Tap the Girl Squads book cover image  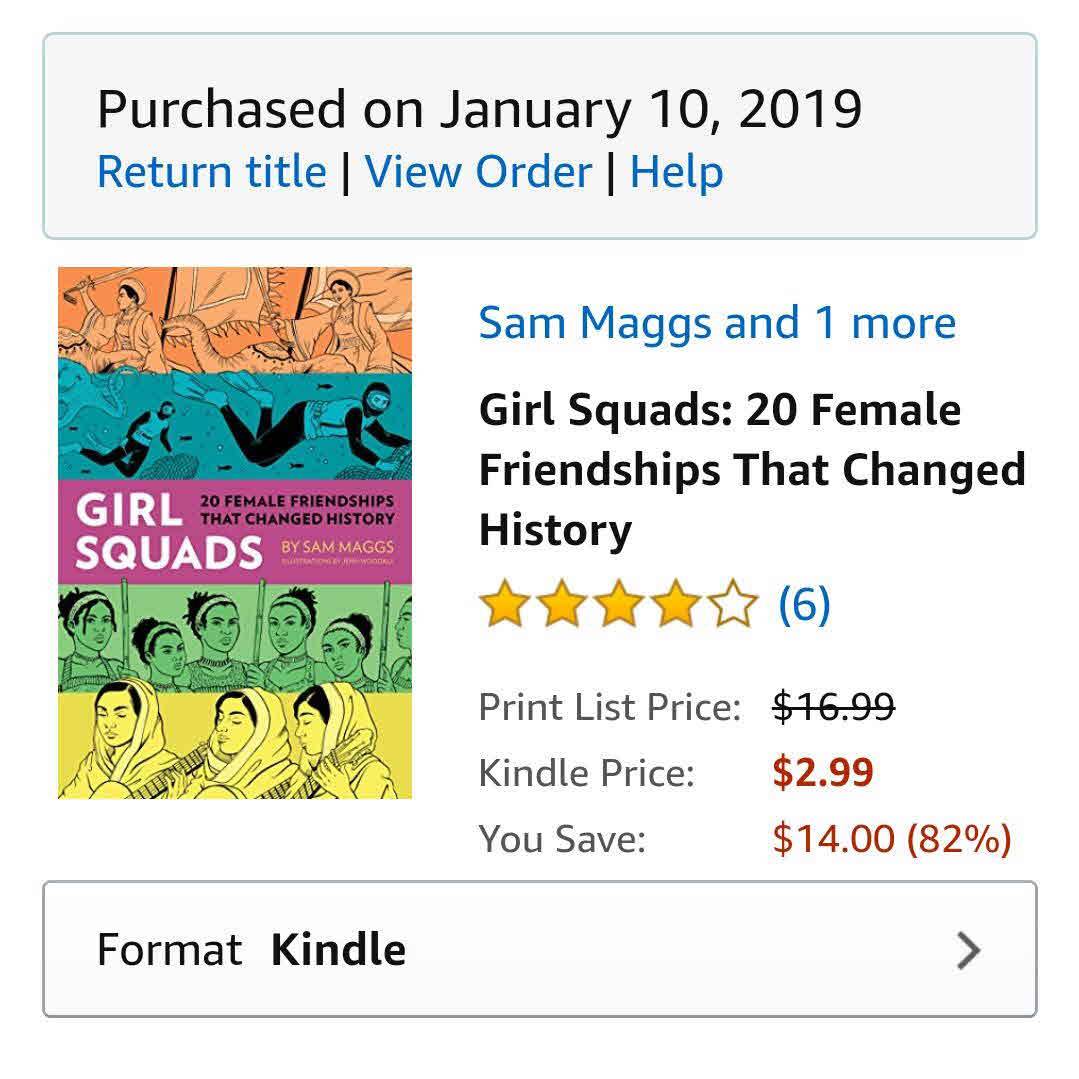[x=235, y=532]
